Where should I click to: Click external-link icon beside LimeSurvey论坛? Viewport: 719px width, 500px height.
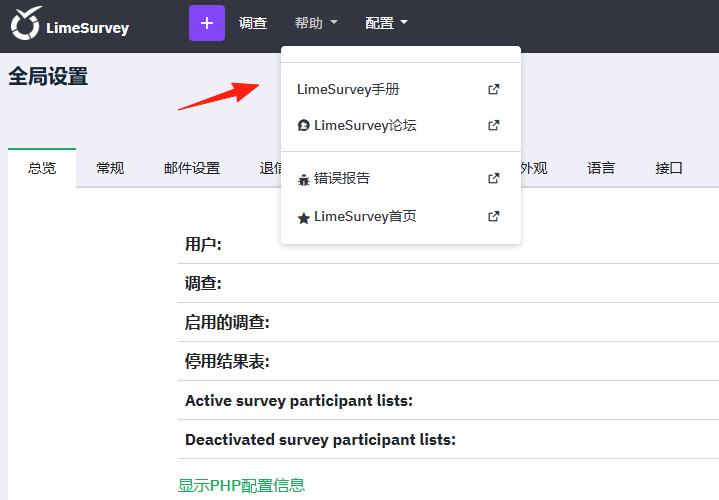pyautogui.click(x=493, y=125)
